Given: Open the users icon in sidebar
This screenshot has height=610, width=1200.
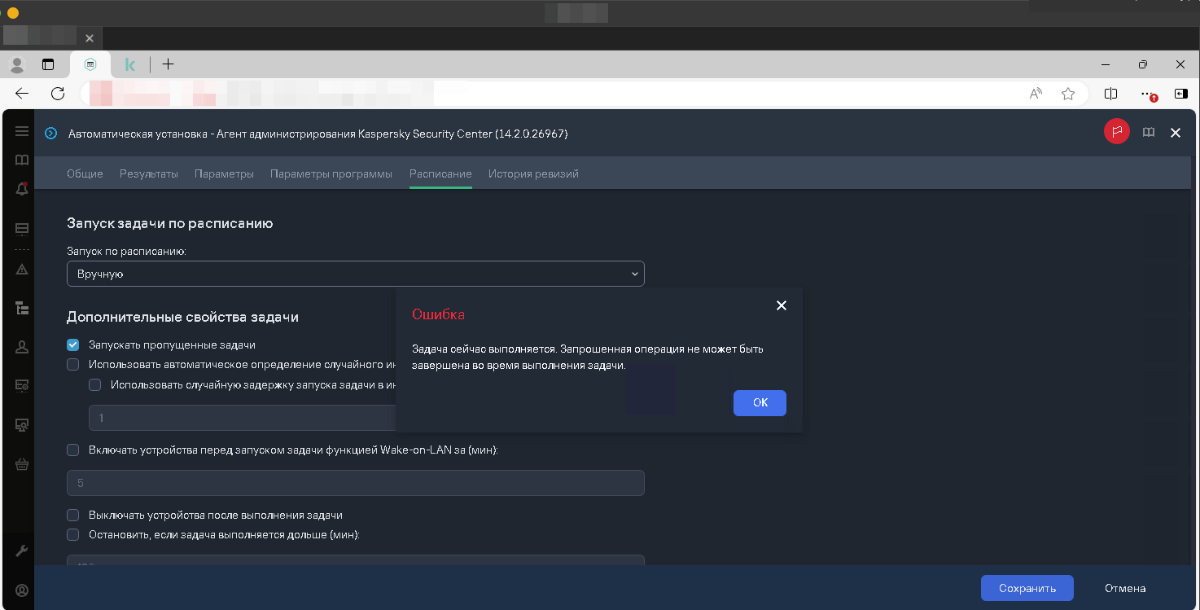Looking at the screenshot, I should point(21,347).
